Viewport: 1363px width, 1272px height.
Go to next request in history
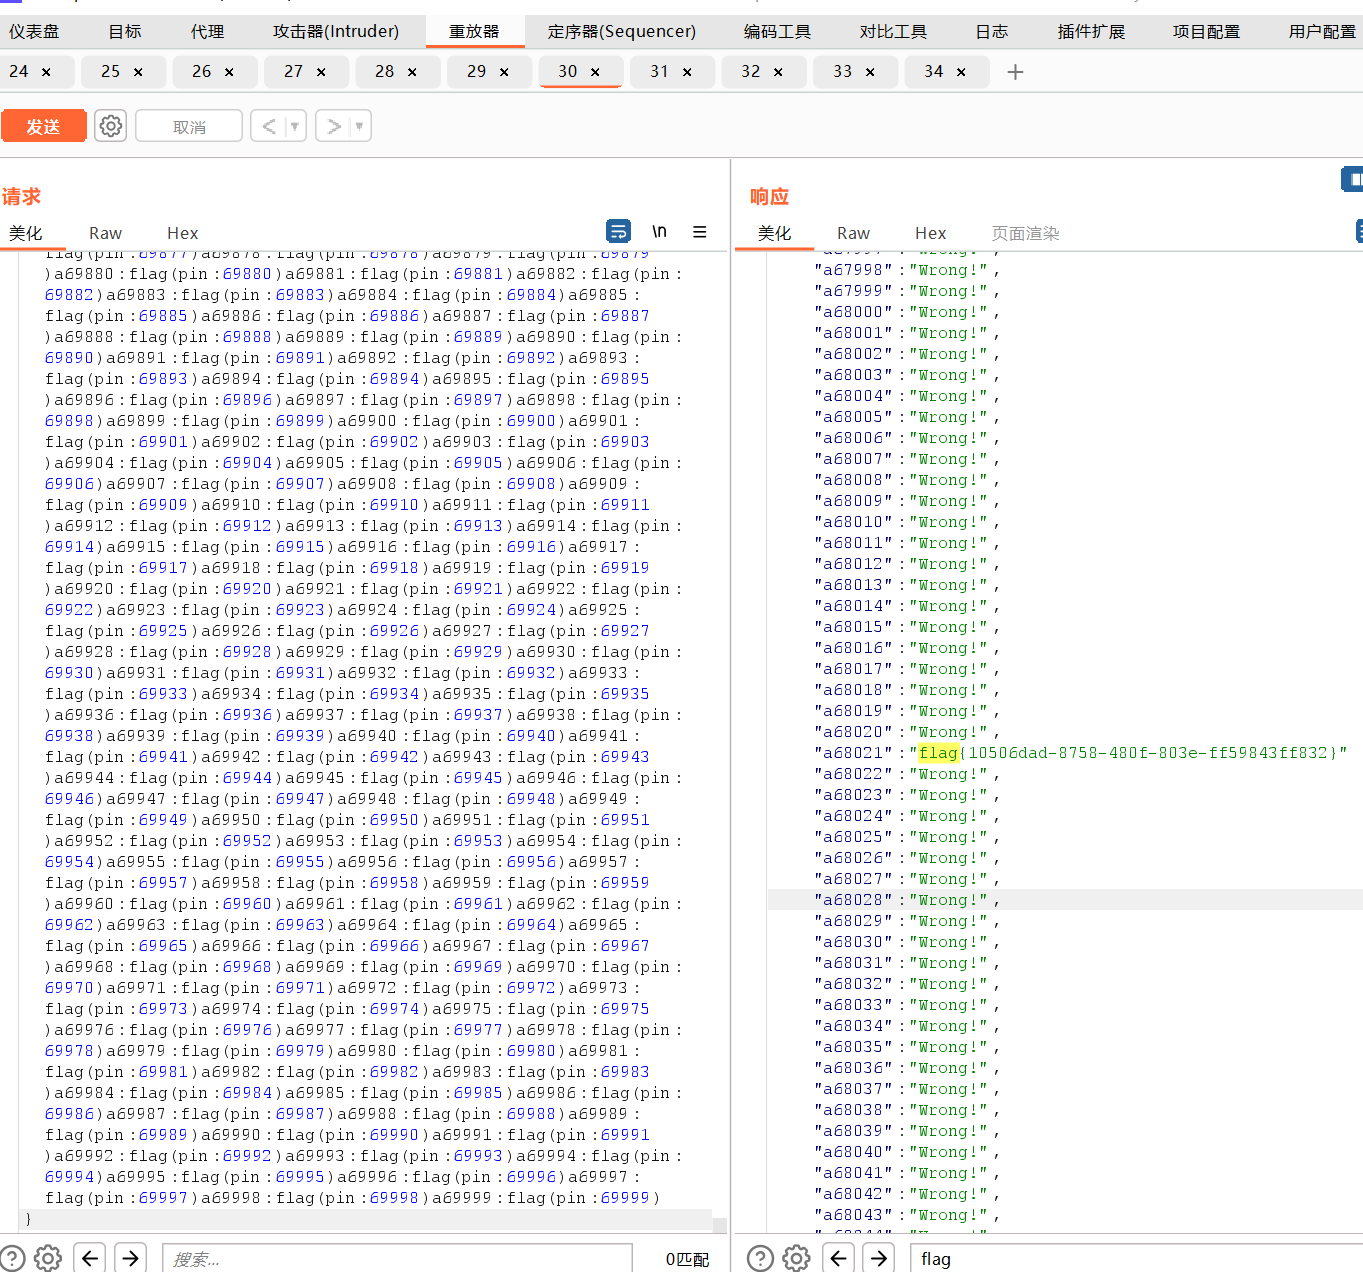(334, 126)
